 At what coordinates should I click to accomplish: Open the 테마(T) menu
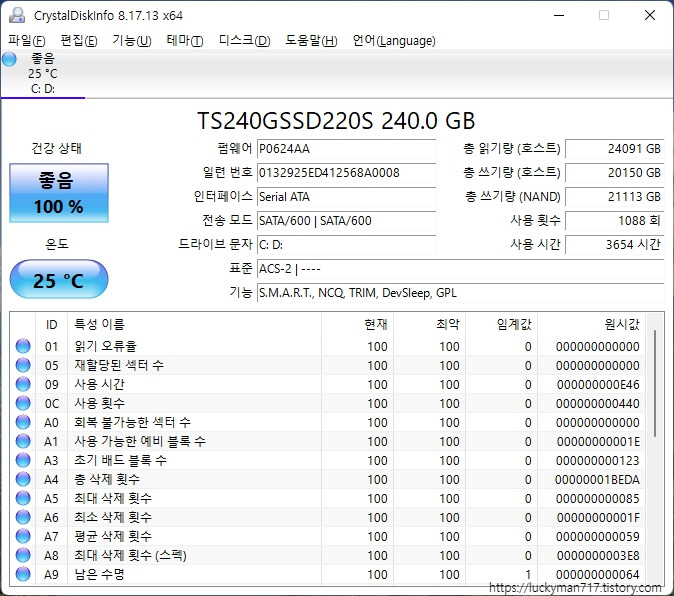(x=185, y=41)
